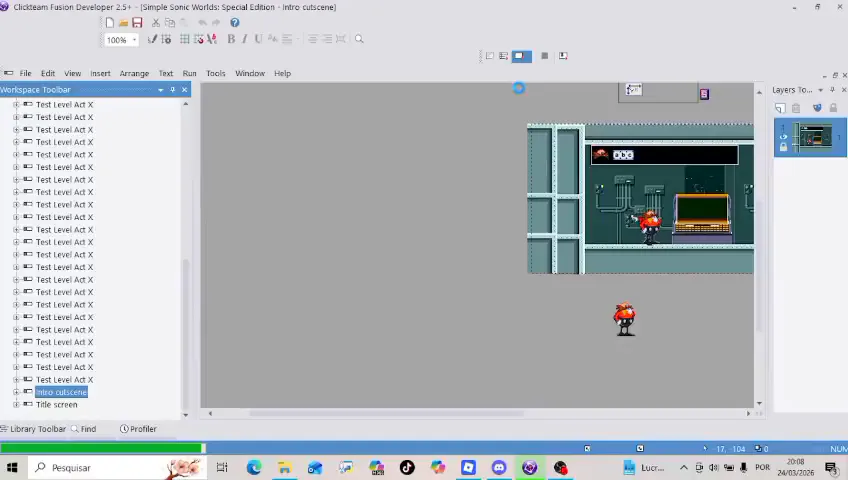Pin the Layers Toolbar panel
848x480 pixels.
pyautogui.click(x=832, y=90)
